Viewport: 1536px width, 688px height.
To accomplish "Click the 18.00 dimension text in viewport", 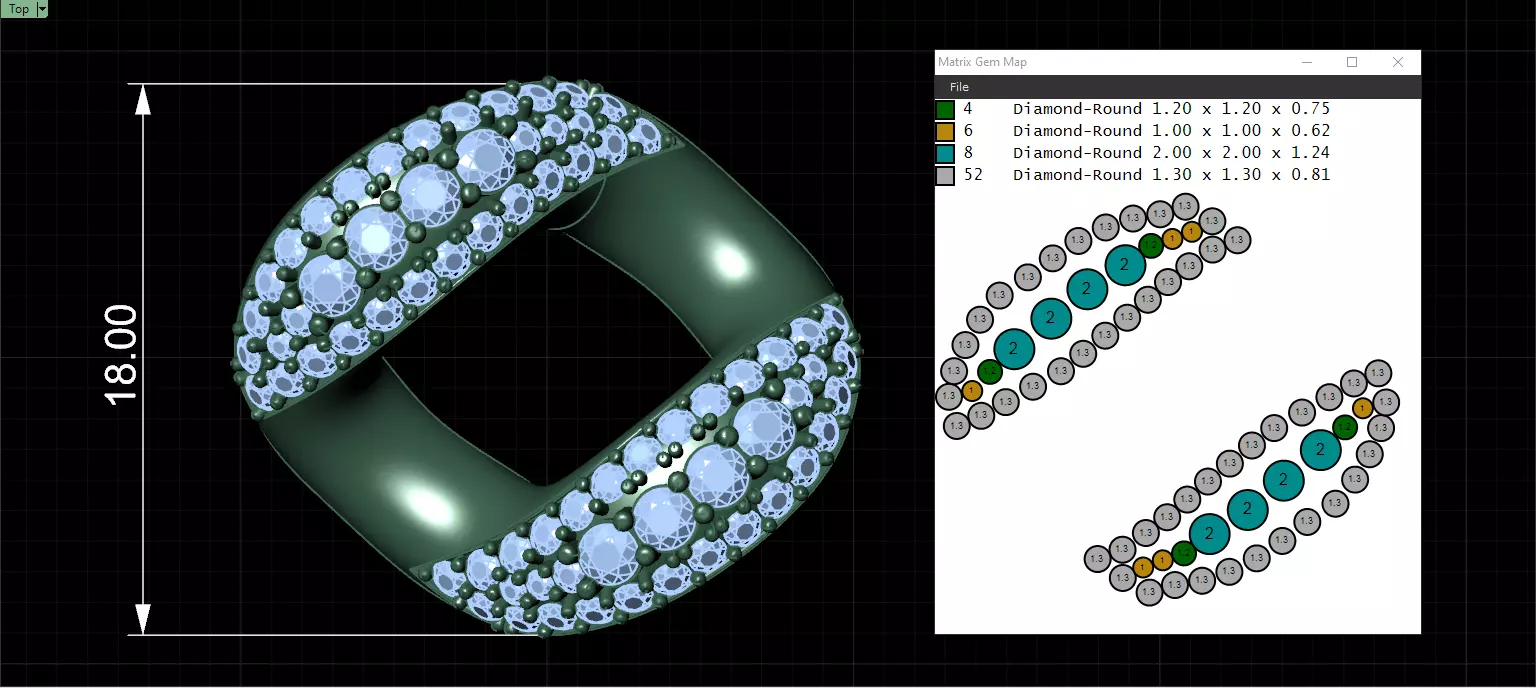I will click(x=121, y=355).
